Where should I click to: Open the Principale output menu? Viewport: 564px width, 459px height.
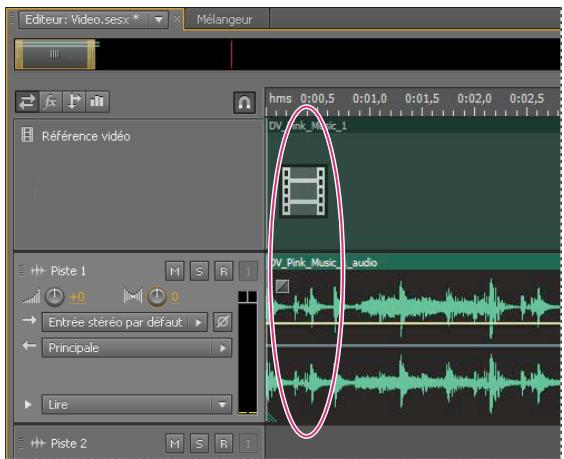(x=137, y=348)
